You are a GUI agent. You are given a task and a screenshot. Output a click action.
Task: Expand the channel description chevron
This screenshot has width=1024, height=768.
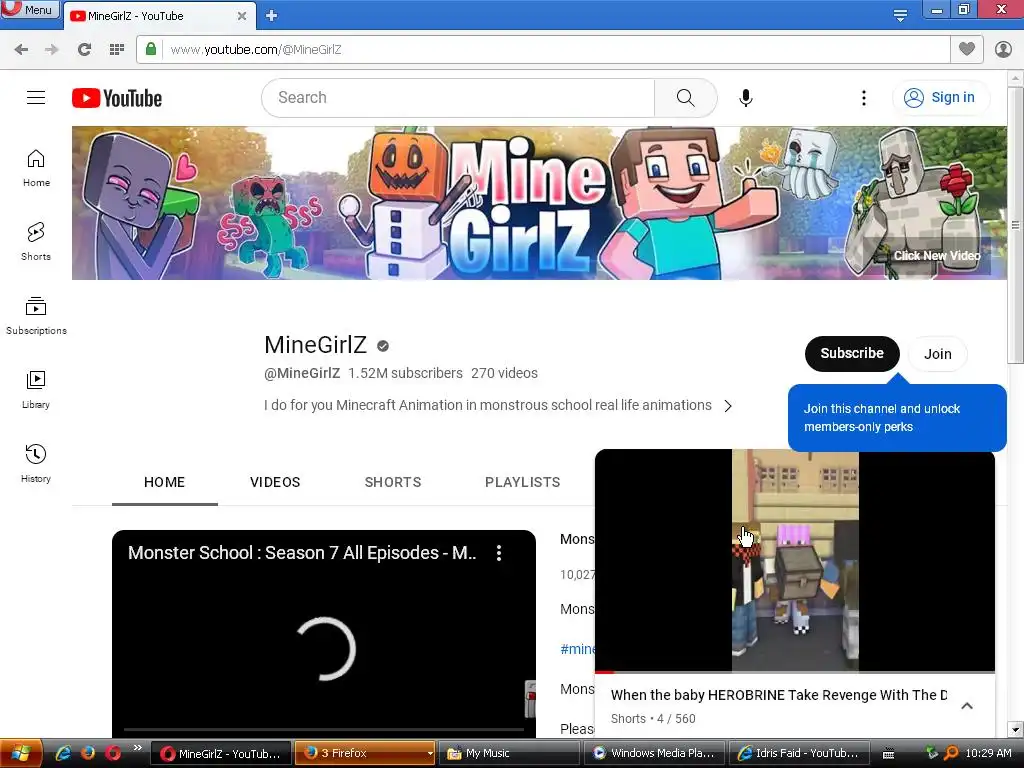(728, 406)
